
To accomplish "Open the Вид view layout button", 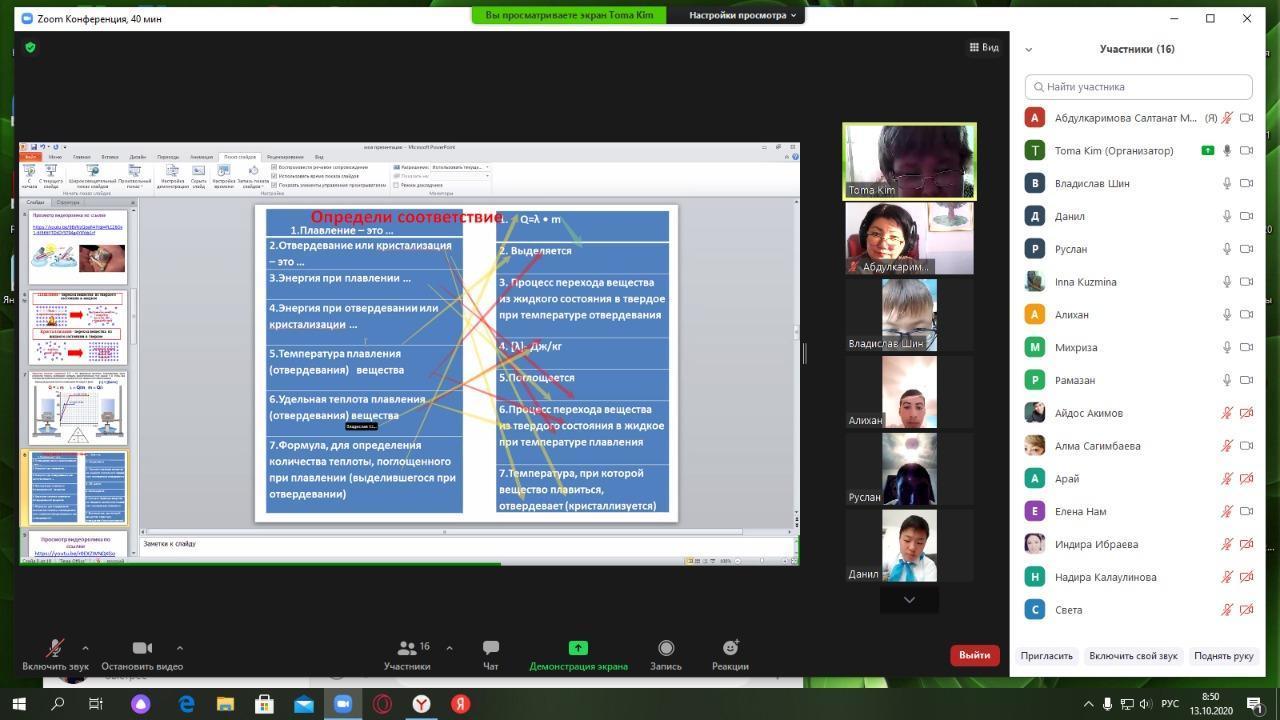I will click(984, 47).
